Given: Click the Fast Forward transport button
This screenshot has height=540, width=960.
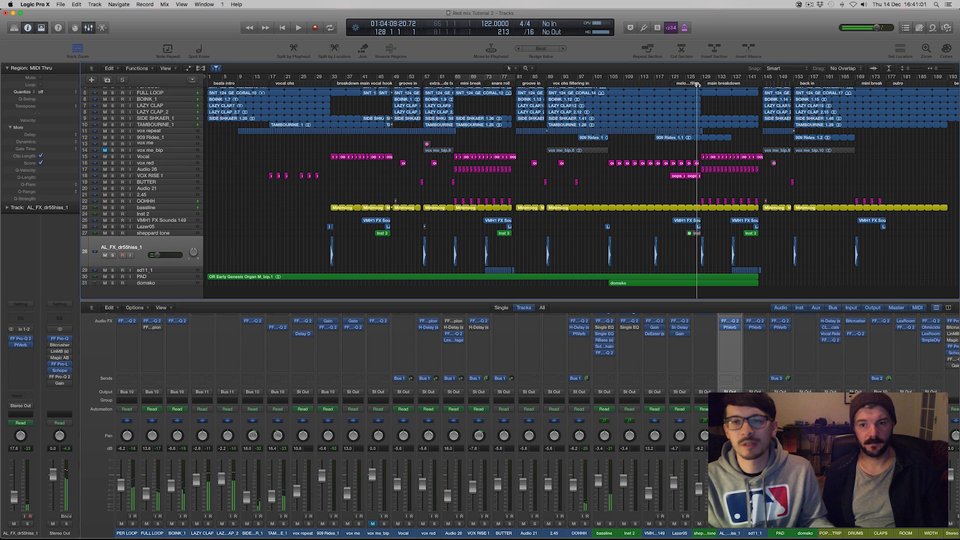Looking at the screenshot, I should tap(265, 28).
